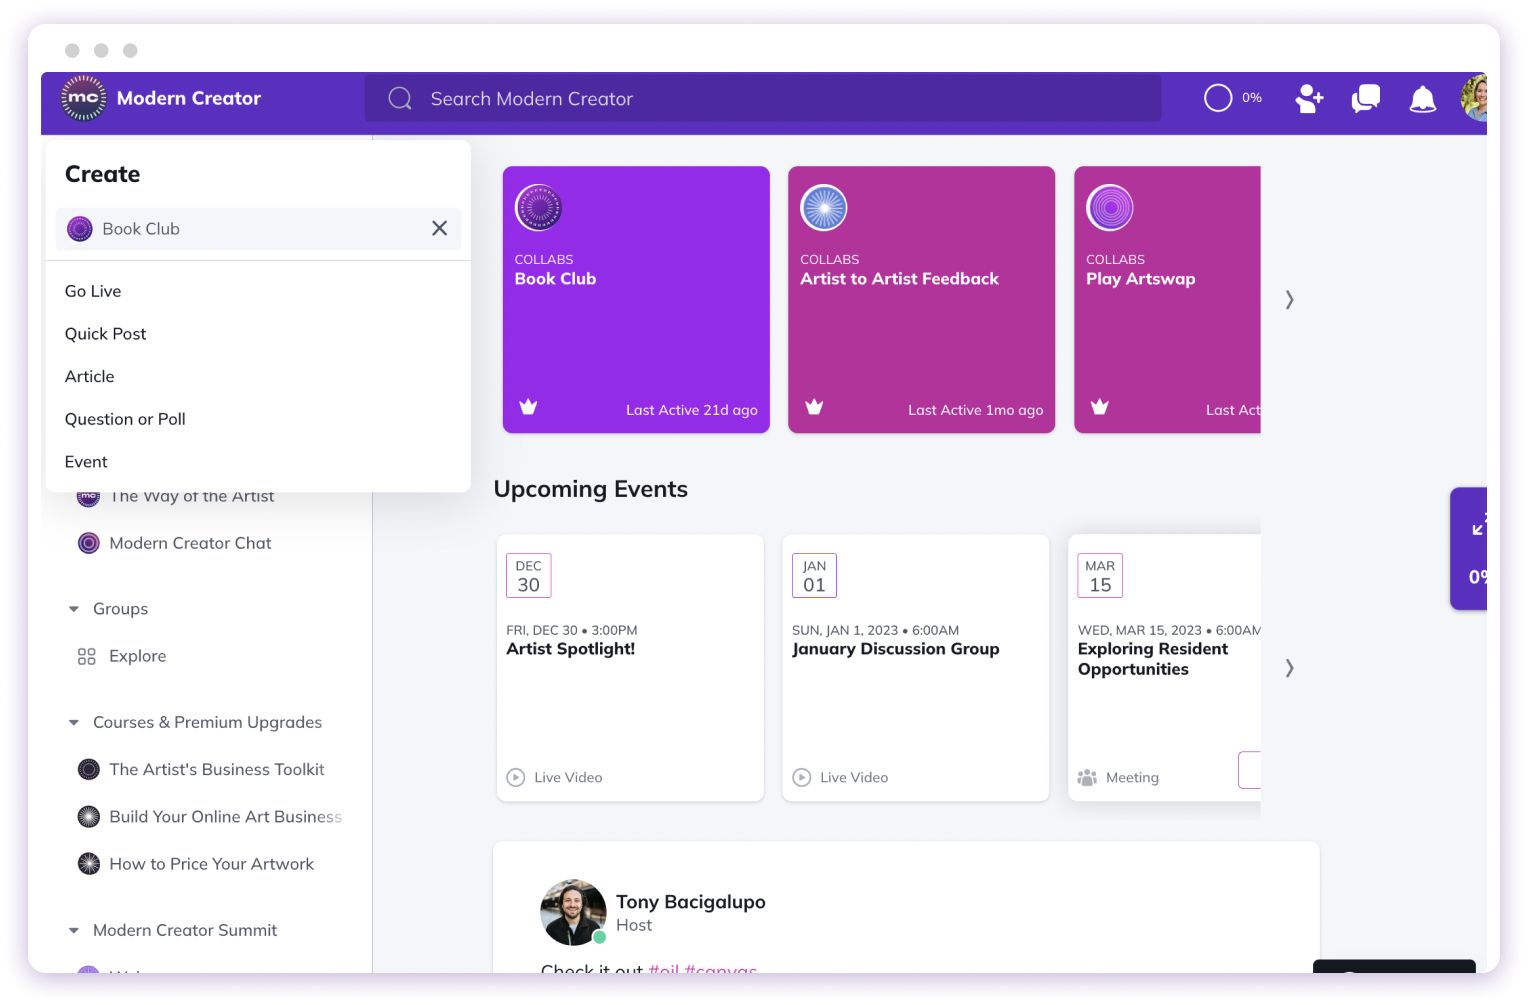Viewport: 1528px width, 1005px height.
Task: Click the Modern Creator Chat icon
Action: (x=89, y=543)
